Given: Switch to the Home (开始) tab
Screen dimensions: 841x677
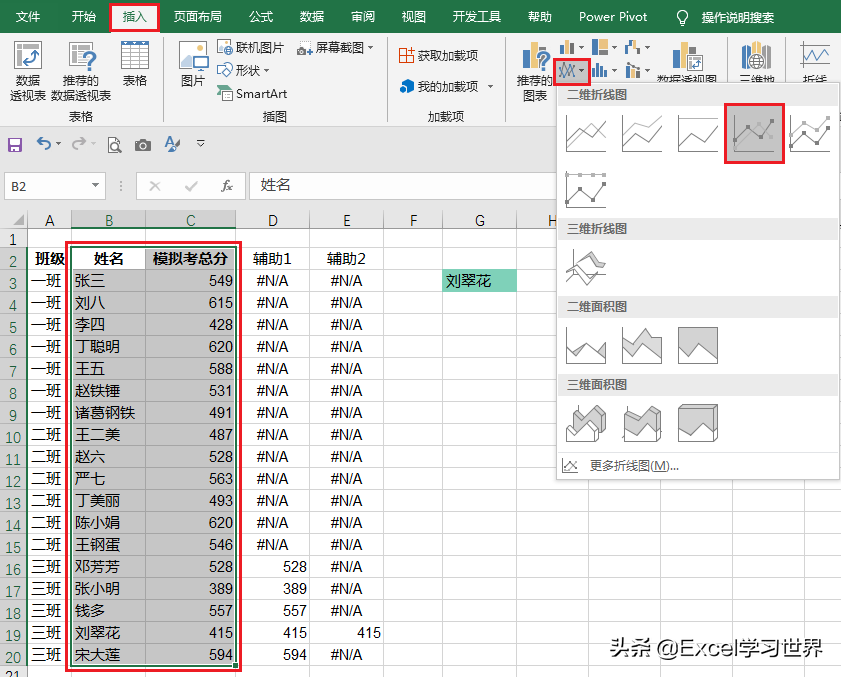Looking at the screenshot, I should tap(84, 17).
